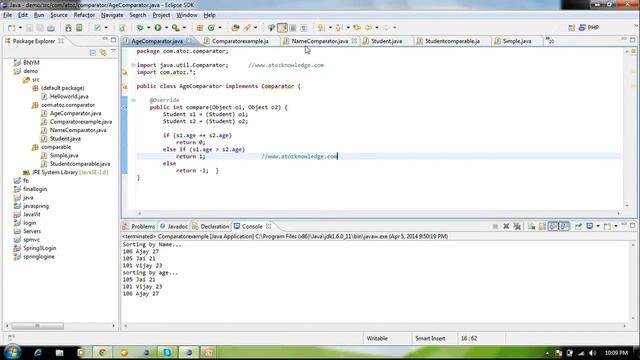Switch to Comparatorexample.java editor tab

tap(240, 41)
